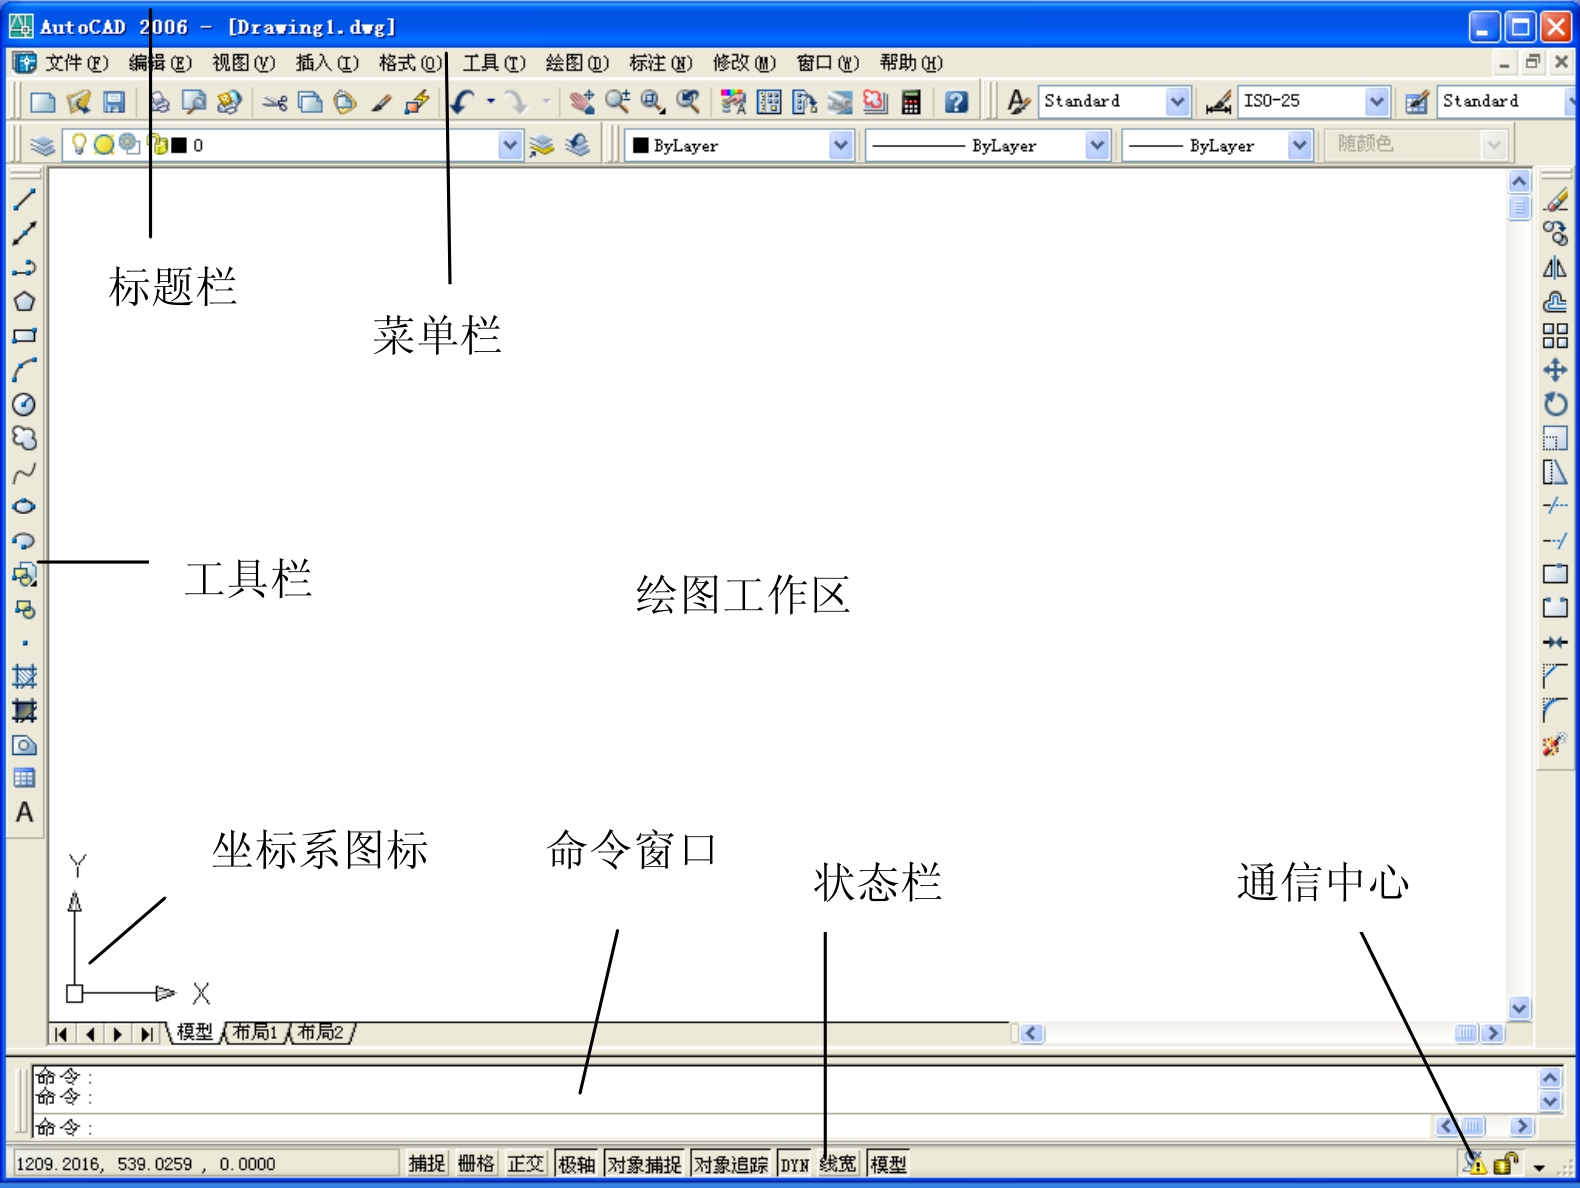Expand the undo history dropdown arrow
1580x1188 pixels.
pyautogui.click(x=491, y=101)
